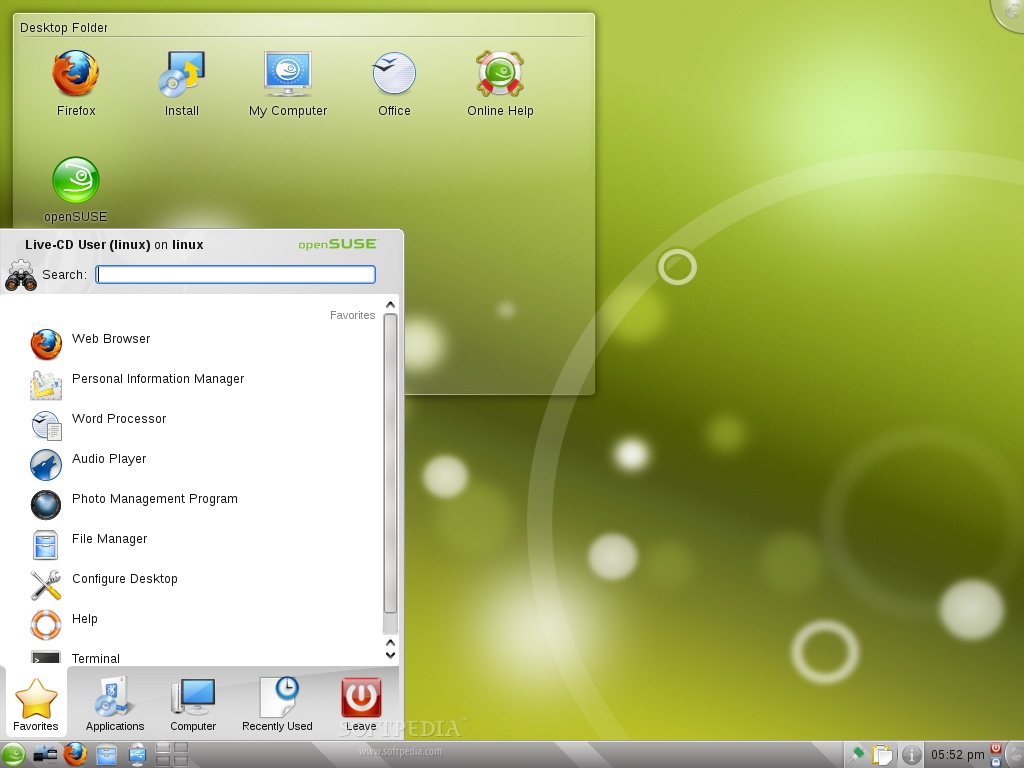Launch Web Browser from Favorites
The height and width of the screenshot is (768, 1024).
tap(110, 339)
